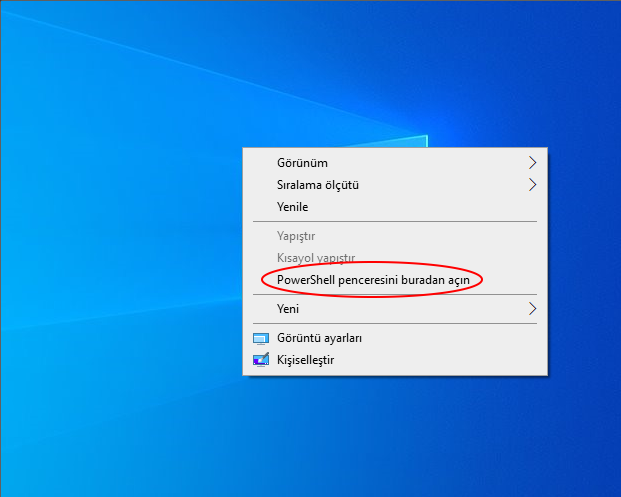Click the personalize icon beside Kişiselleştir
621x497 pixels.
click(x=261, y=360)
